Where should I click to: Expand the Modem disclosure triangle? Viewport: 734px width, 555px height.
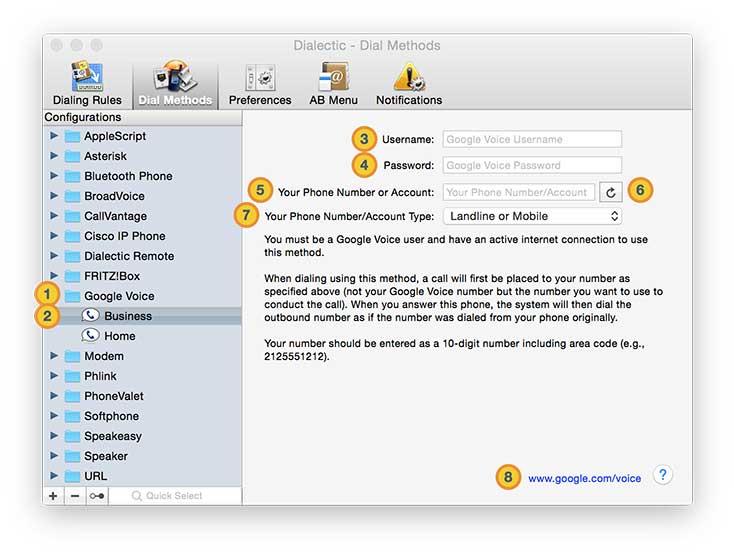(54, 356)
